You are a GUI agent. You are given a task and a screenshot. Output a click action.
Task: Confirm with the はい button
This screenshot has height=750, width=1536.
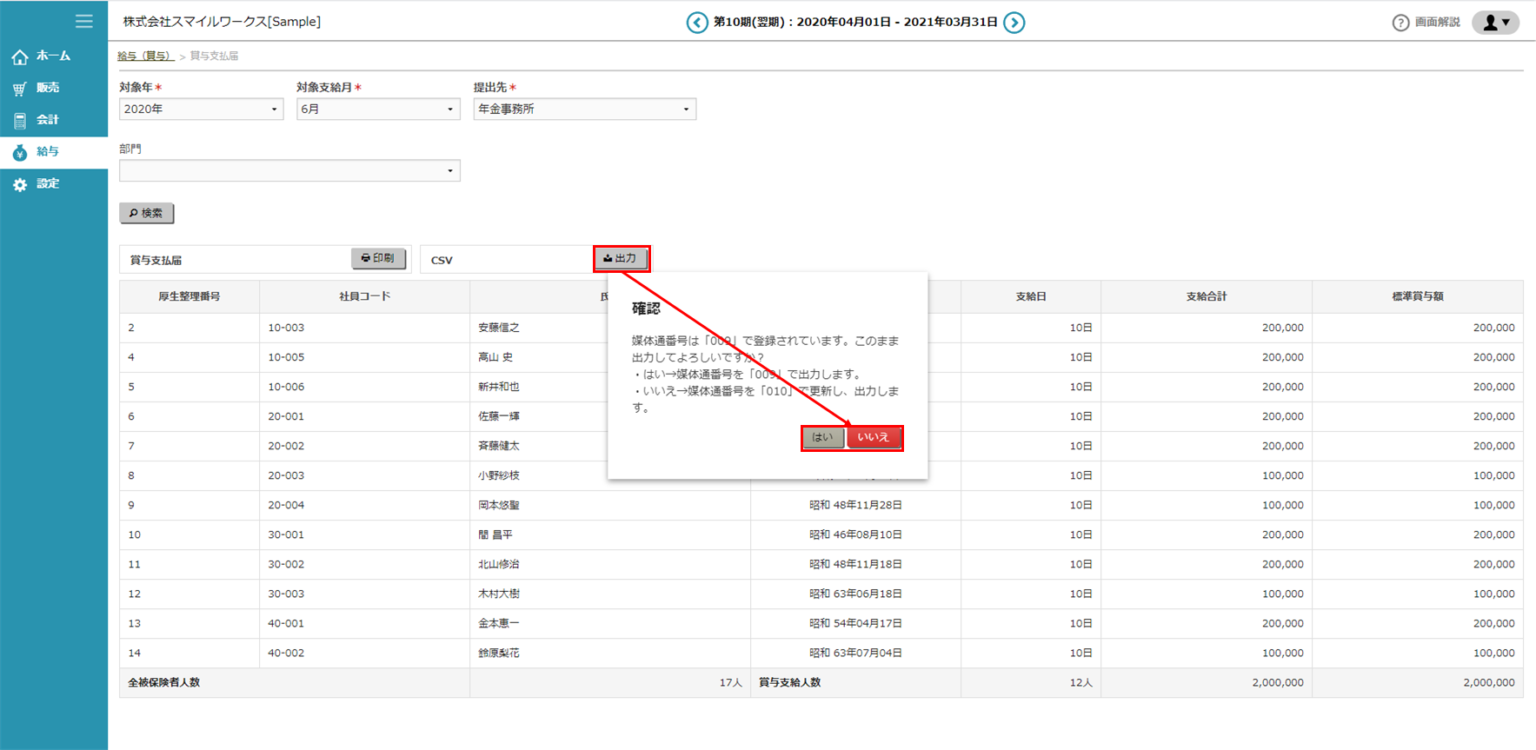pyautogui.click(x=822, y=438)
